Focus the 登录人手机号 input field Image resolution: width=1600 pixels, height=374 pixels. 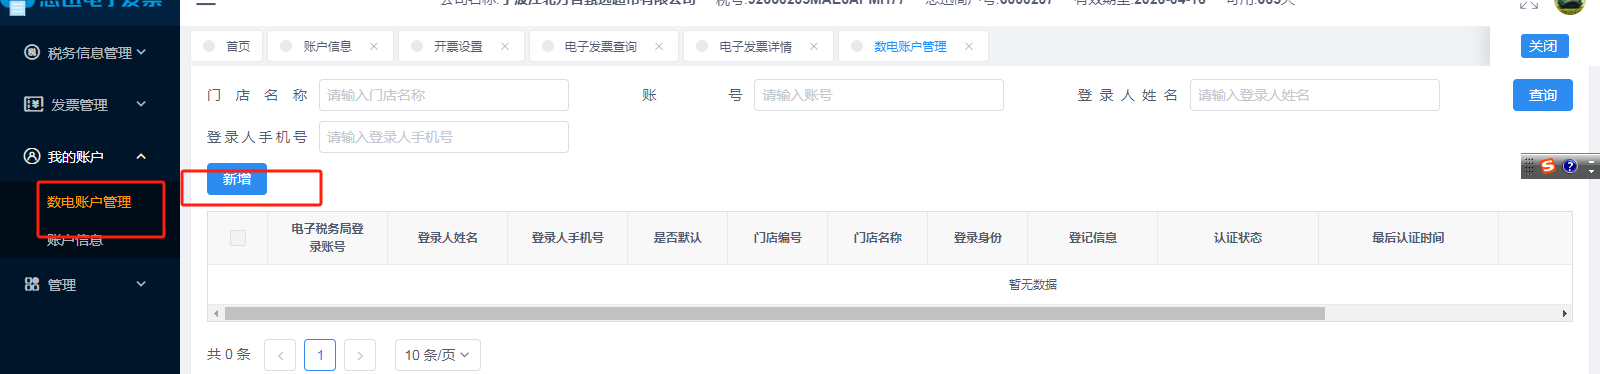click(x=444, y=137)
